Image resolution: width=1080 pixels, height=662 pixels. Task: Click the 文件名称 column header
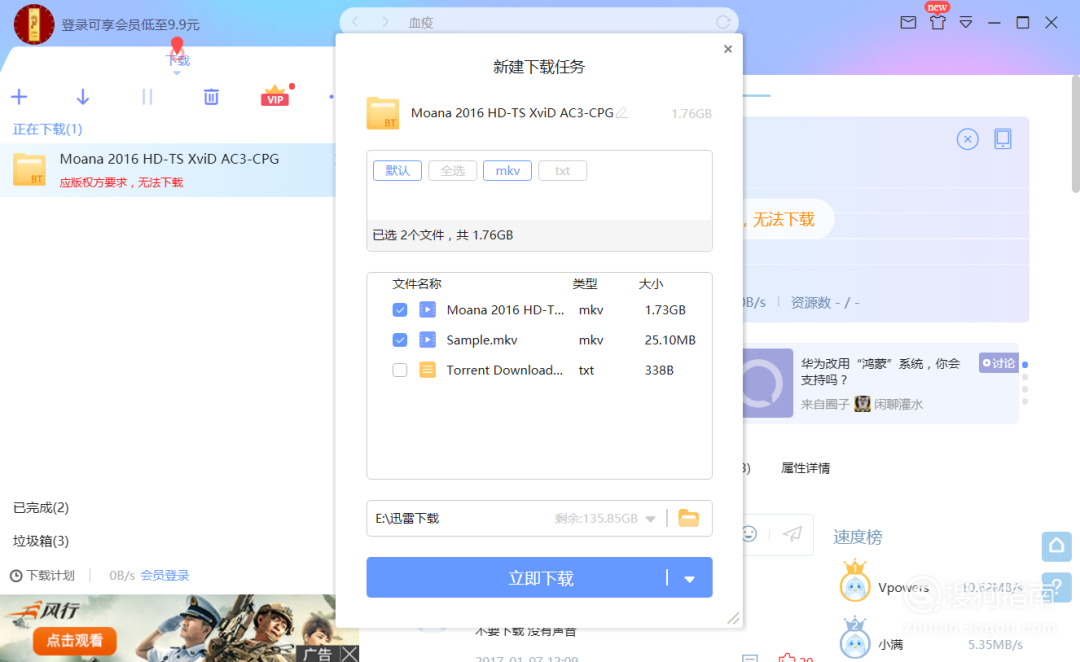(x=417, y=284)
